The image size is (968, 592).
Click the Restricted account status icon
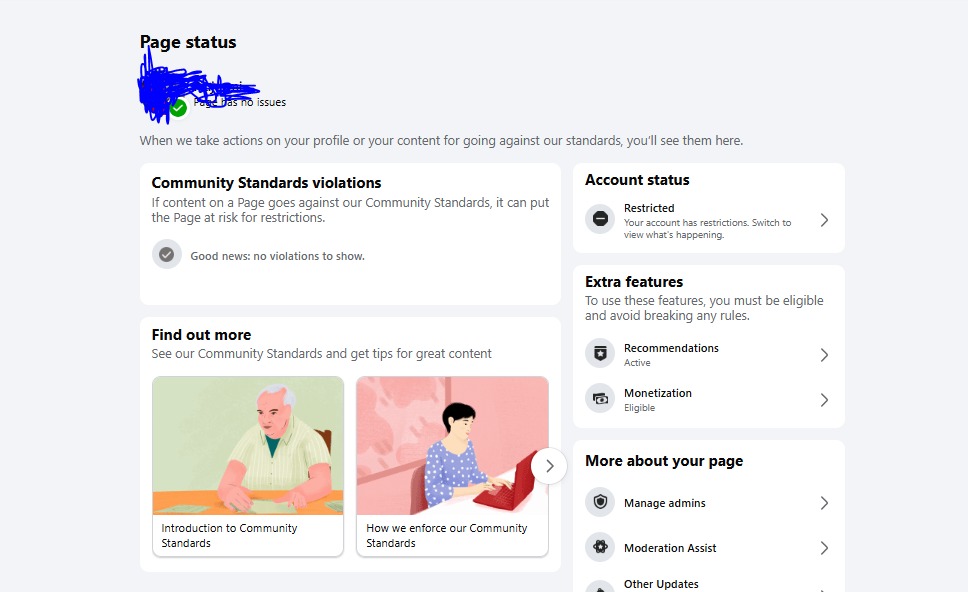tap(600, 219)
